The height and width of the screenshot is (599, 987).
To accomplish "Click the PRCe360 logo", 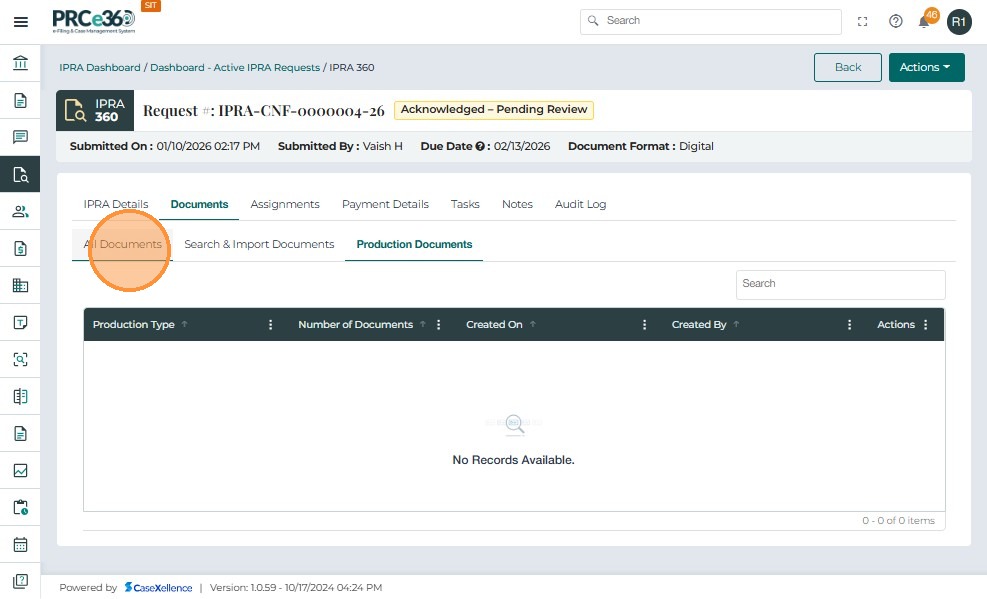I will [94, 21].
